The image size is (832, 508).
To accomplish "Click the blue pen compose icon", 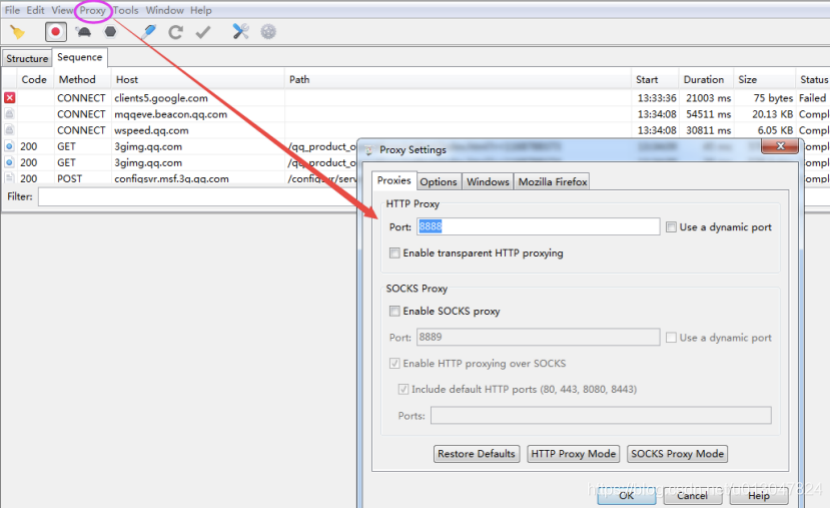I will [x=149, y=32].
